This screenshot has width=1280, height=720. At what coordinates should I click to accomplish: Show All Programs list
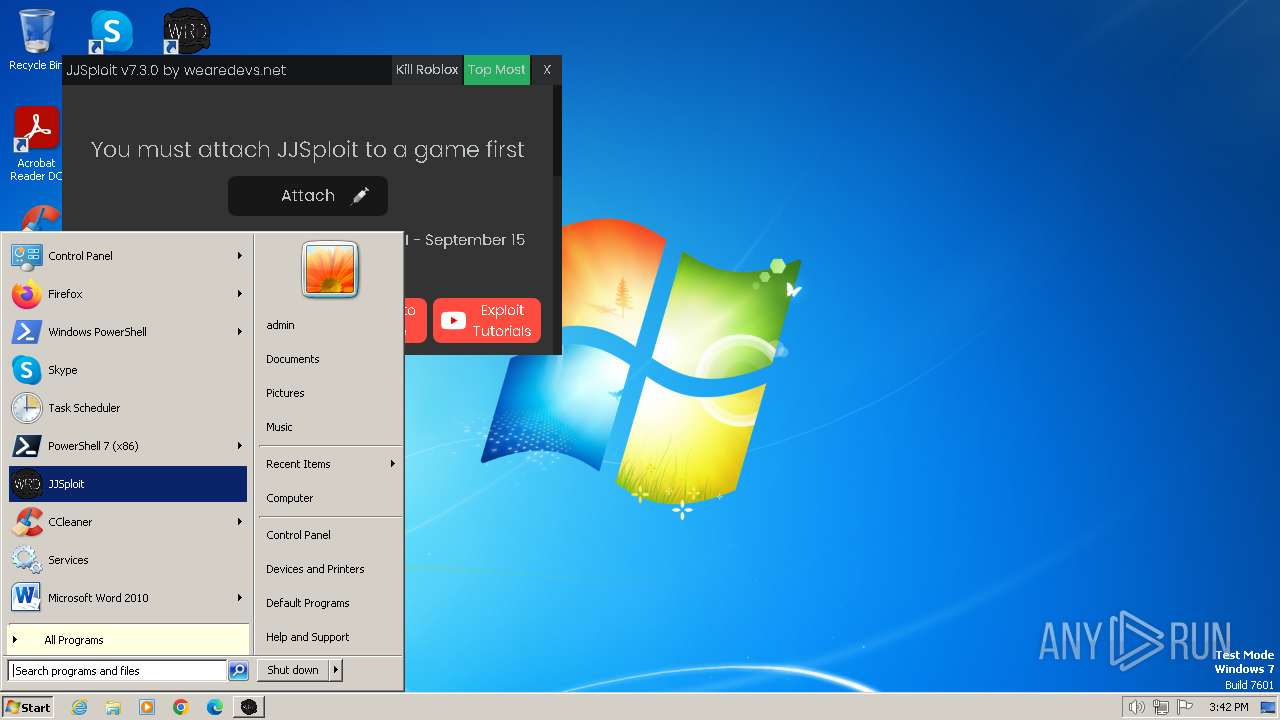128,640
